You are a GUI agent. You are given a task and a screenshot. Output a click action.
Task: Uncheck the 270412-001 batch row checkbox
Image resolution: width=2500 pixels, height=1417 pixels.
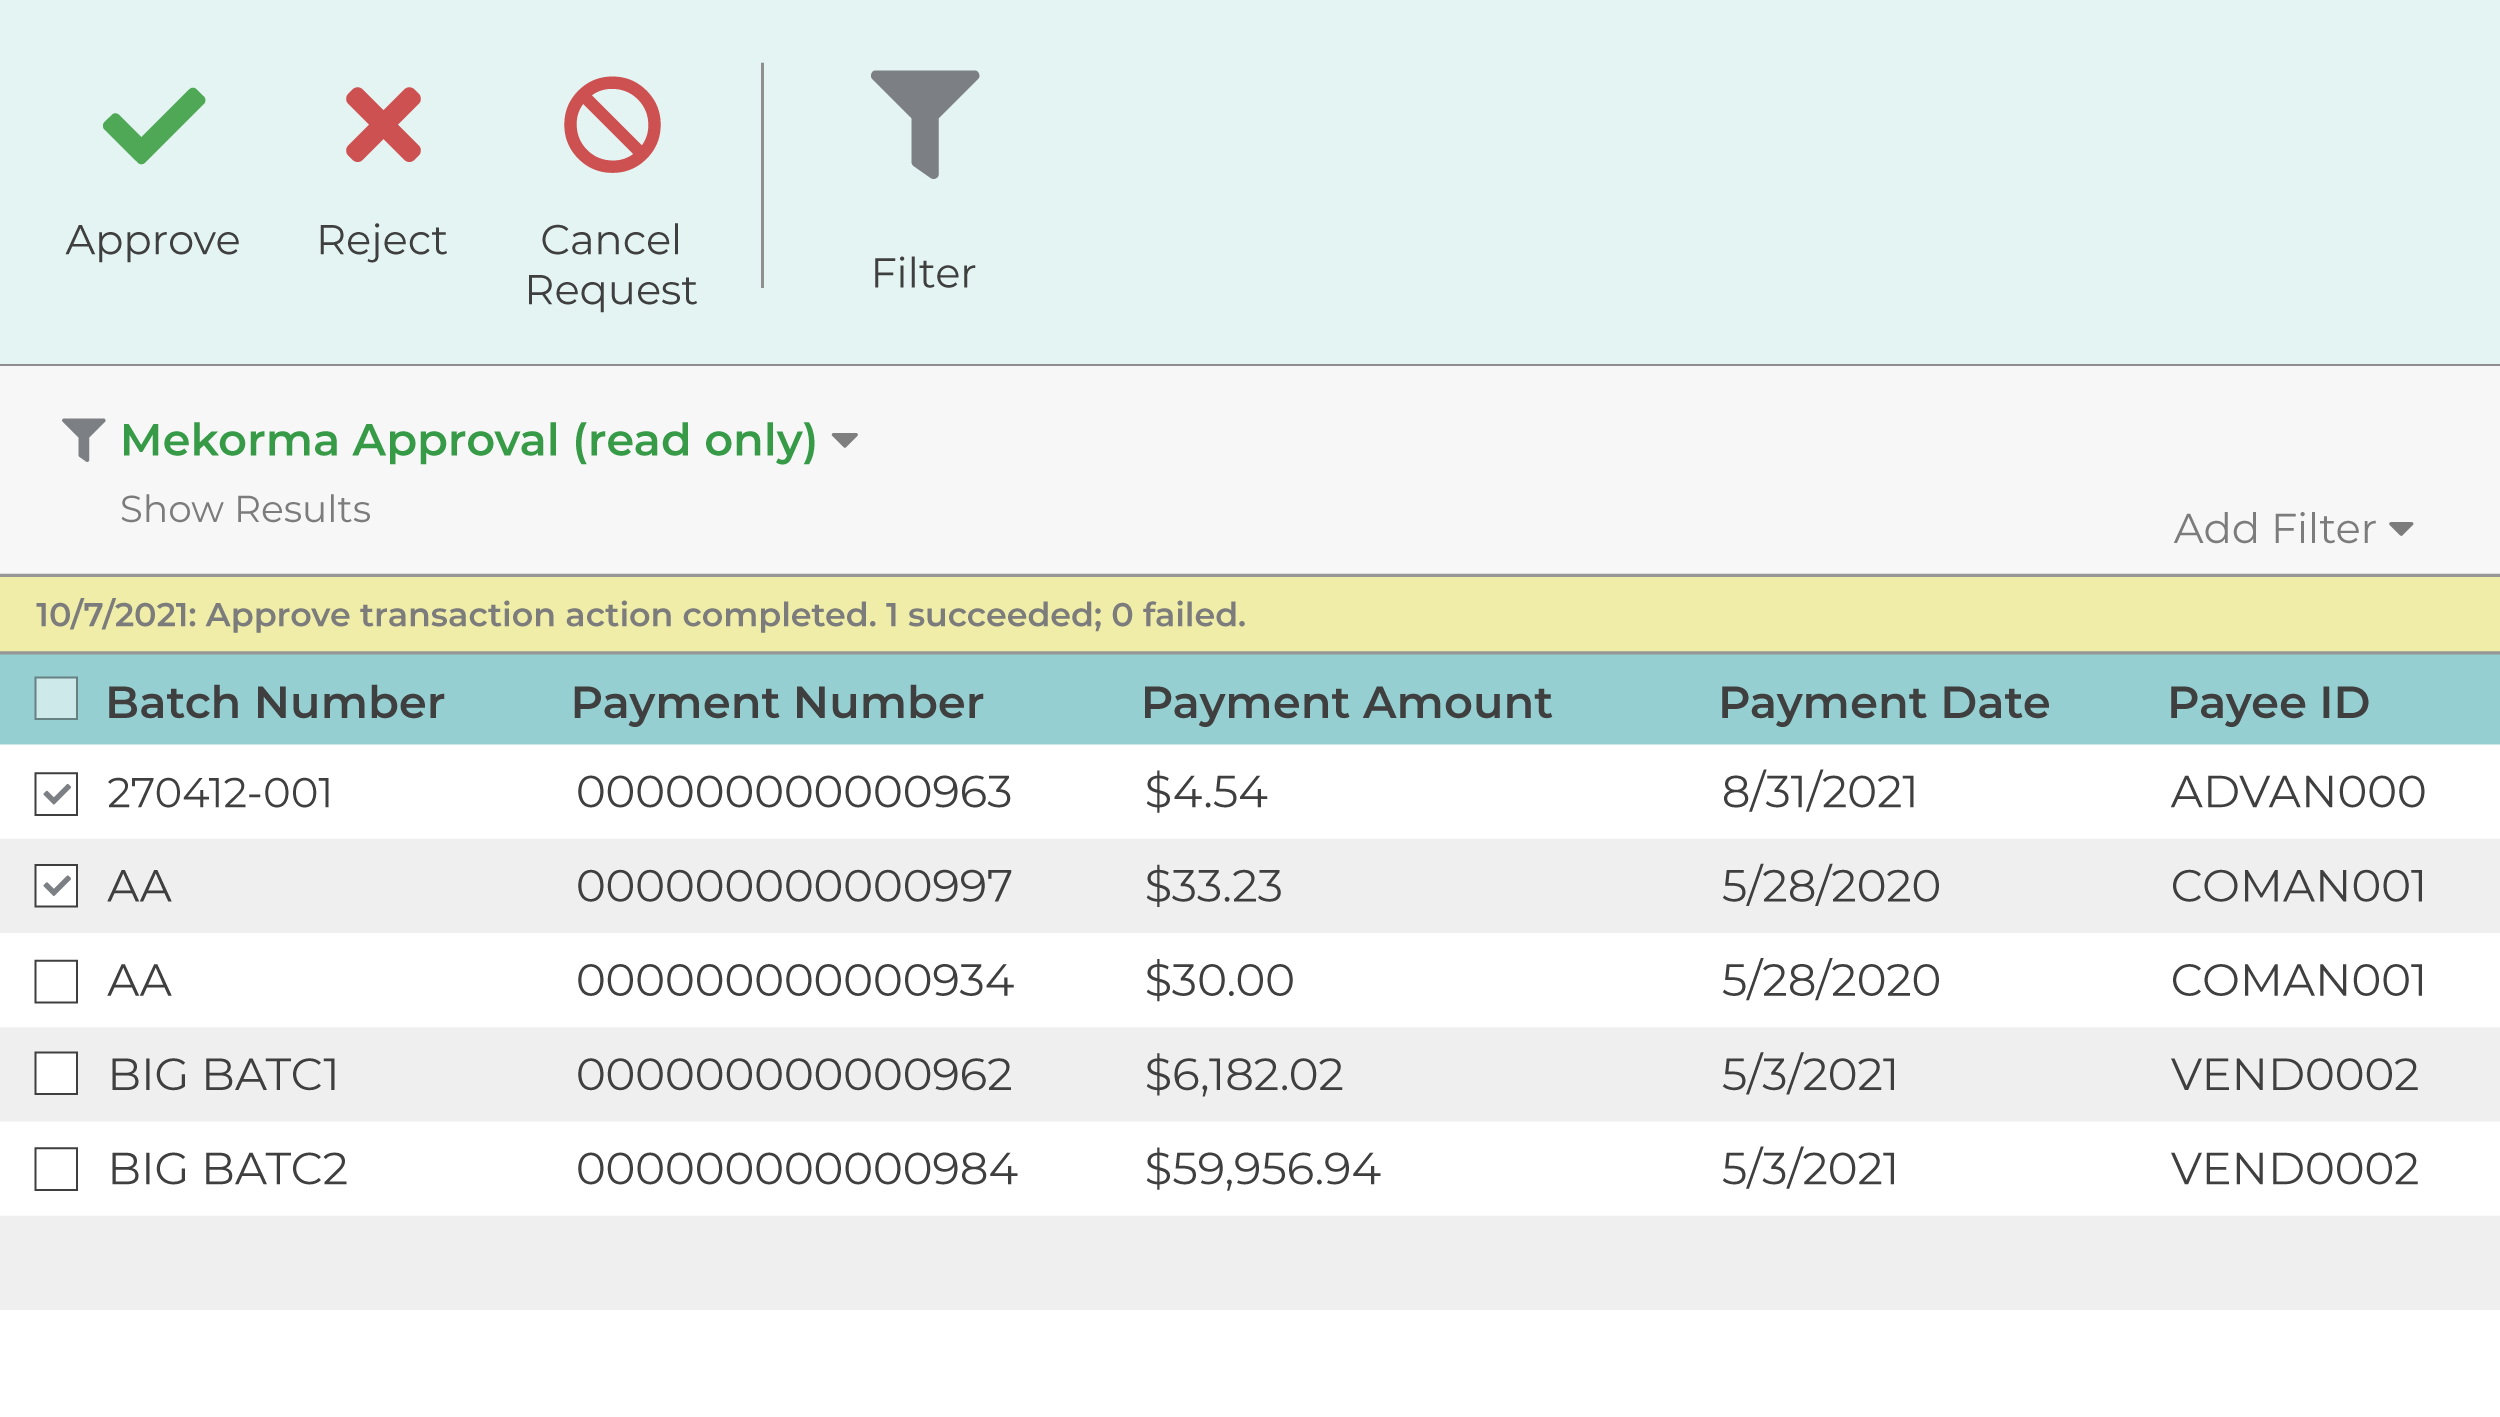(x=56, y=794)
